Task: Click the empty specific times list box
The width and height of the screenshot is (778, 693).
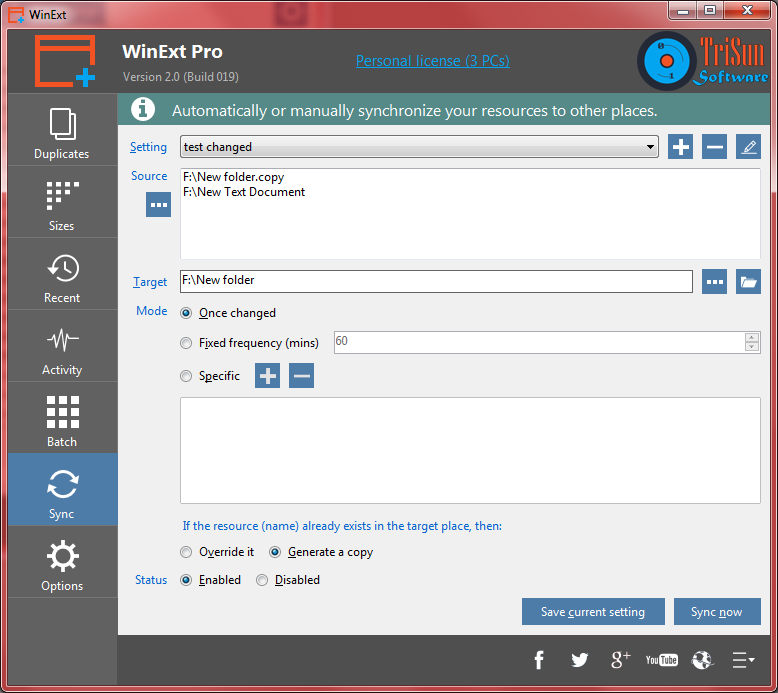Action: tap(470, 450)
